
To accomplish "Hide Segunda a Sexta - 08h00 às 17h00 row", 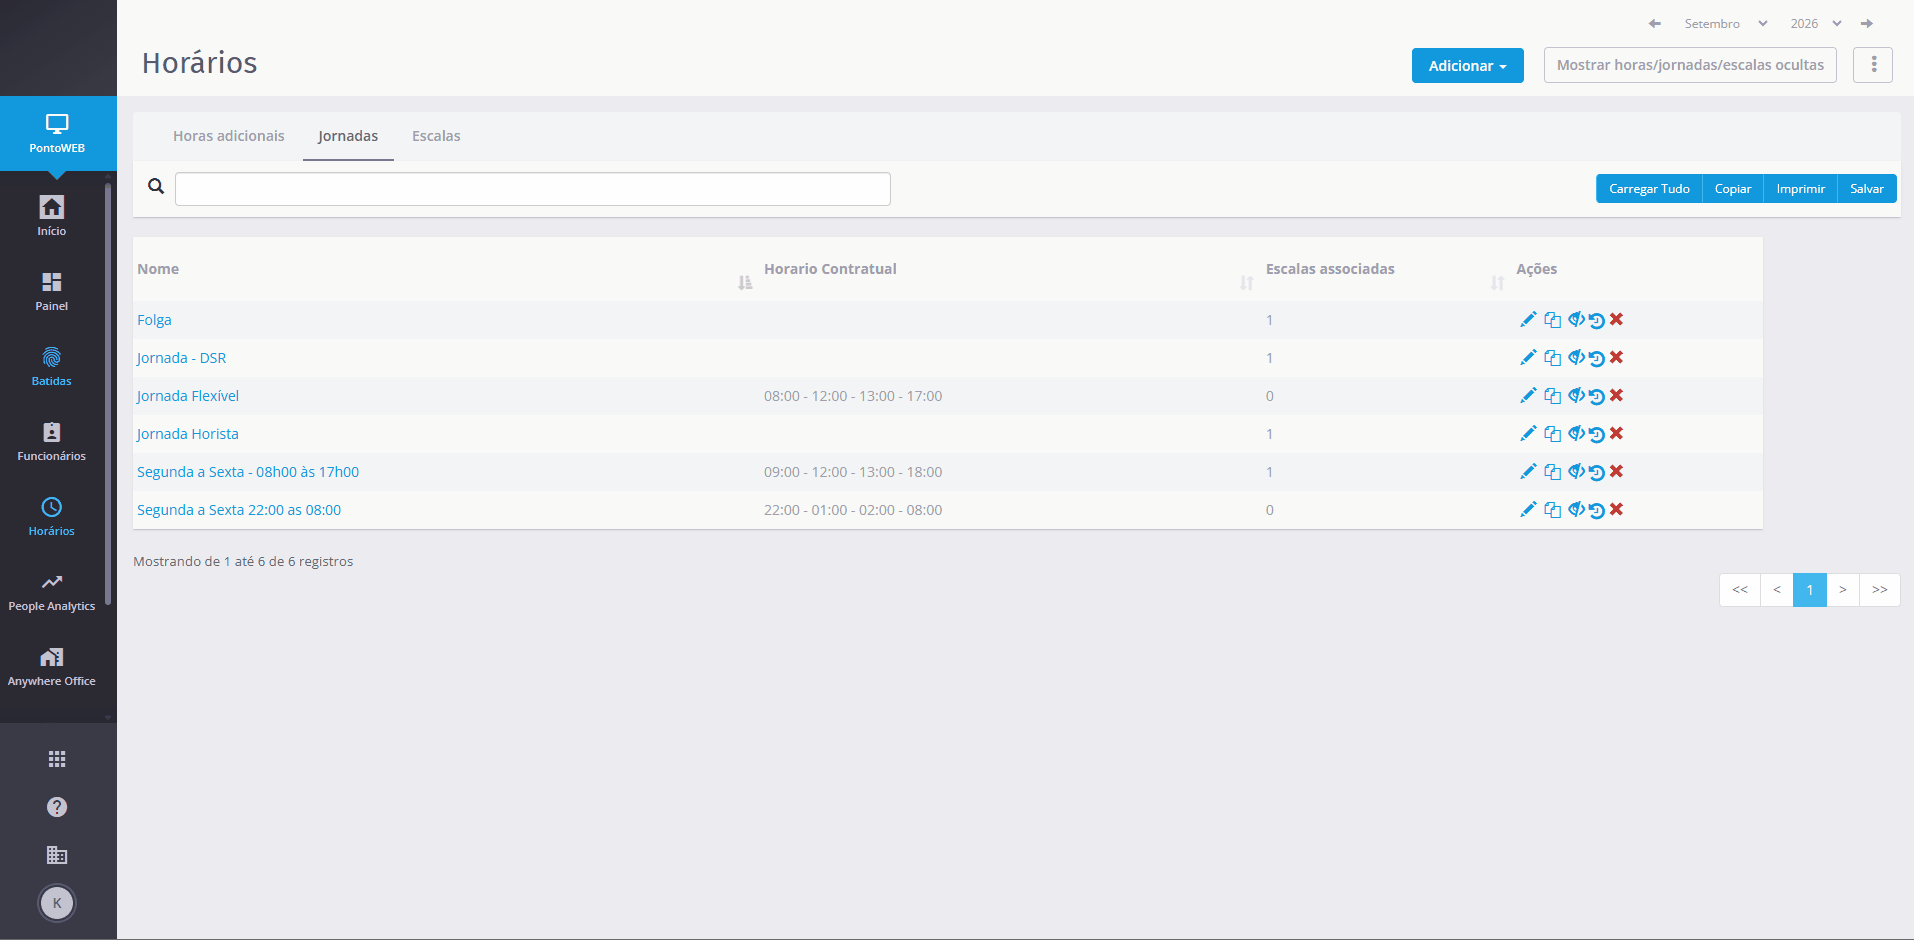I will (x=1576, y=472).
